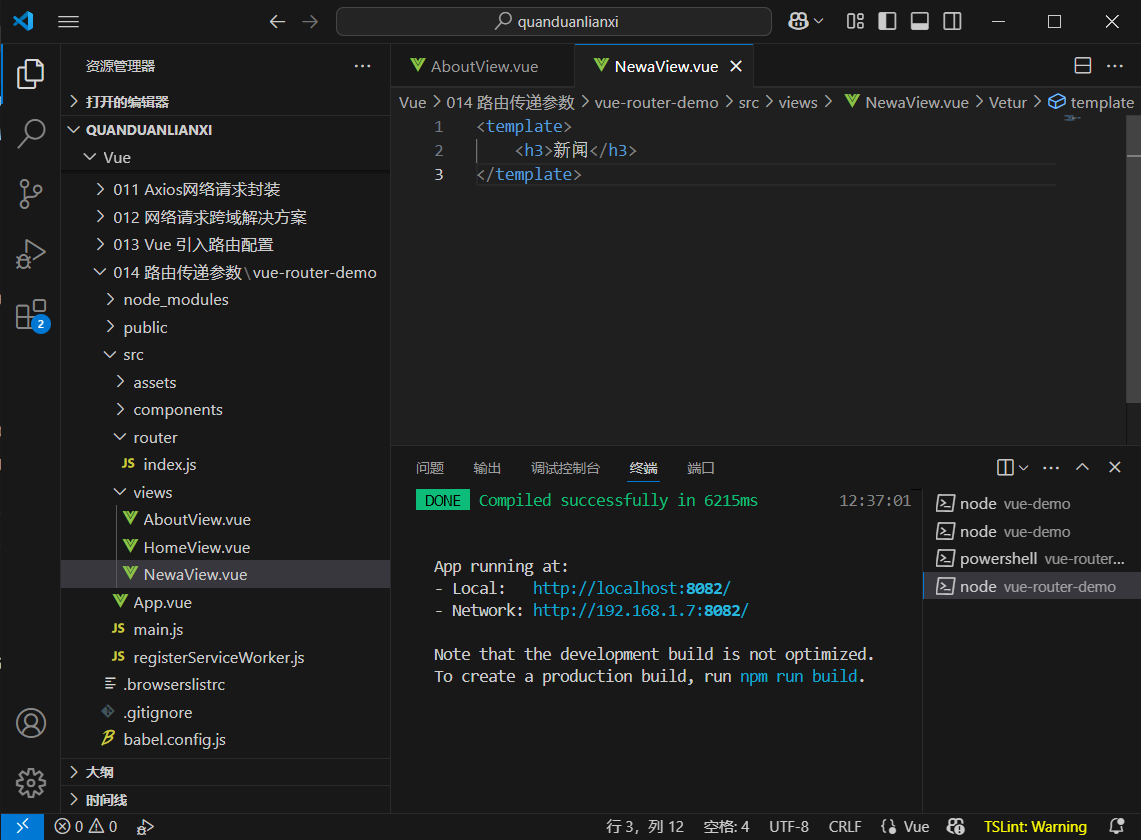Open Explorer panel More Actions ellipsis

pyautogui.click(x=362, y=66)
